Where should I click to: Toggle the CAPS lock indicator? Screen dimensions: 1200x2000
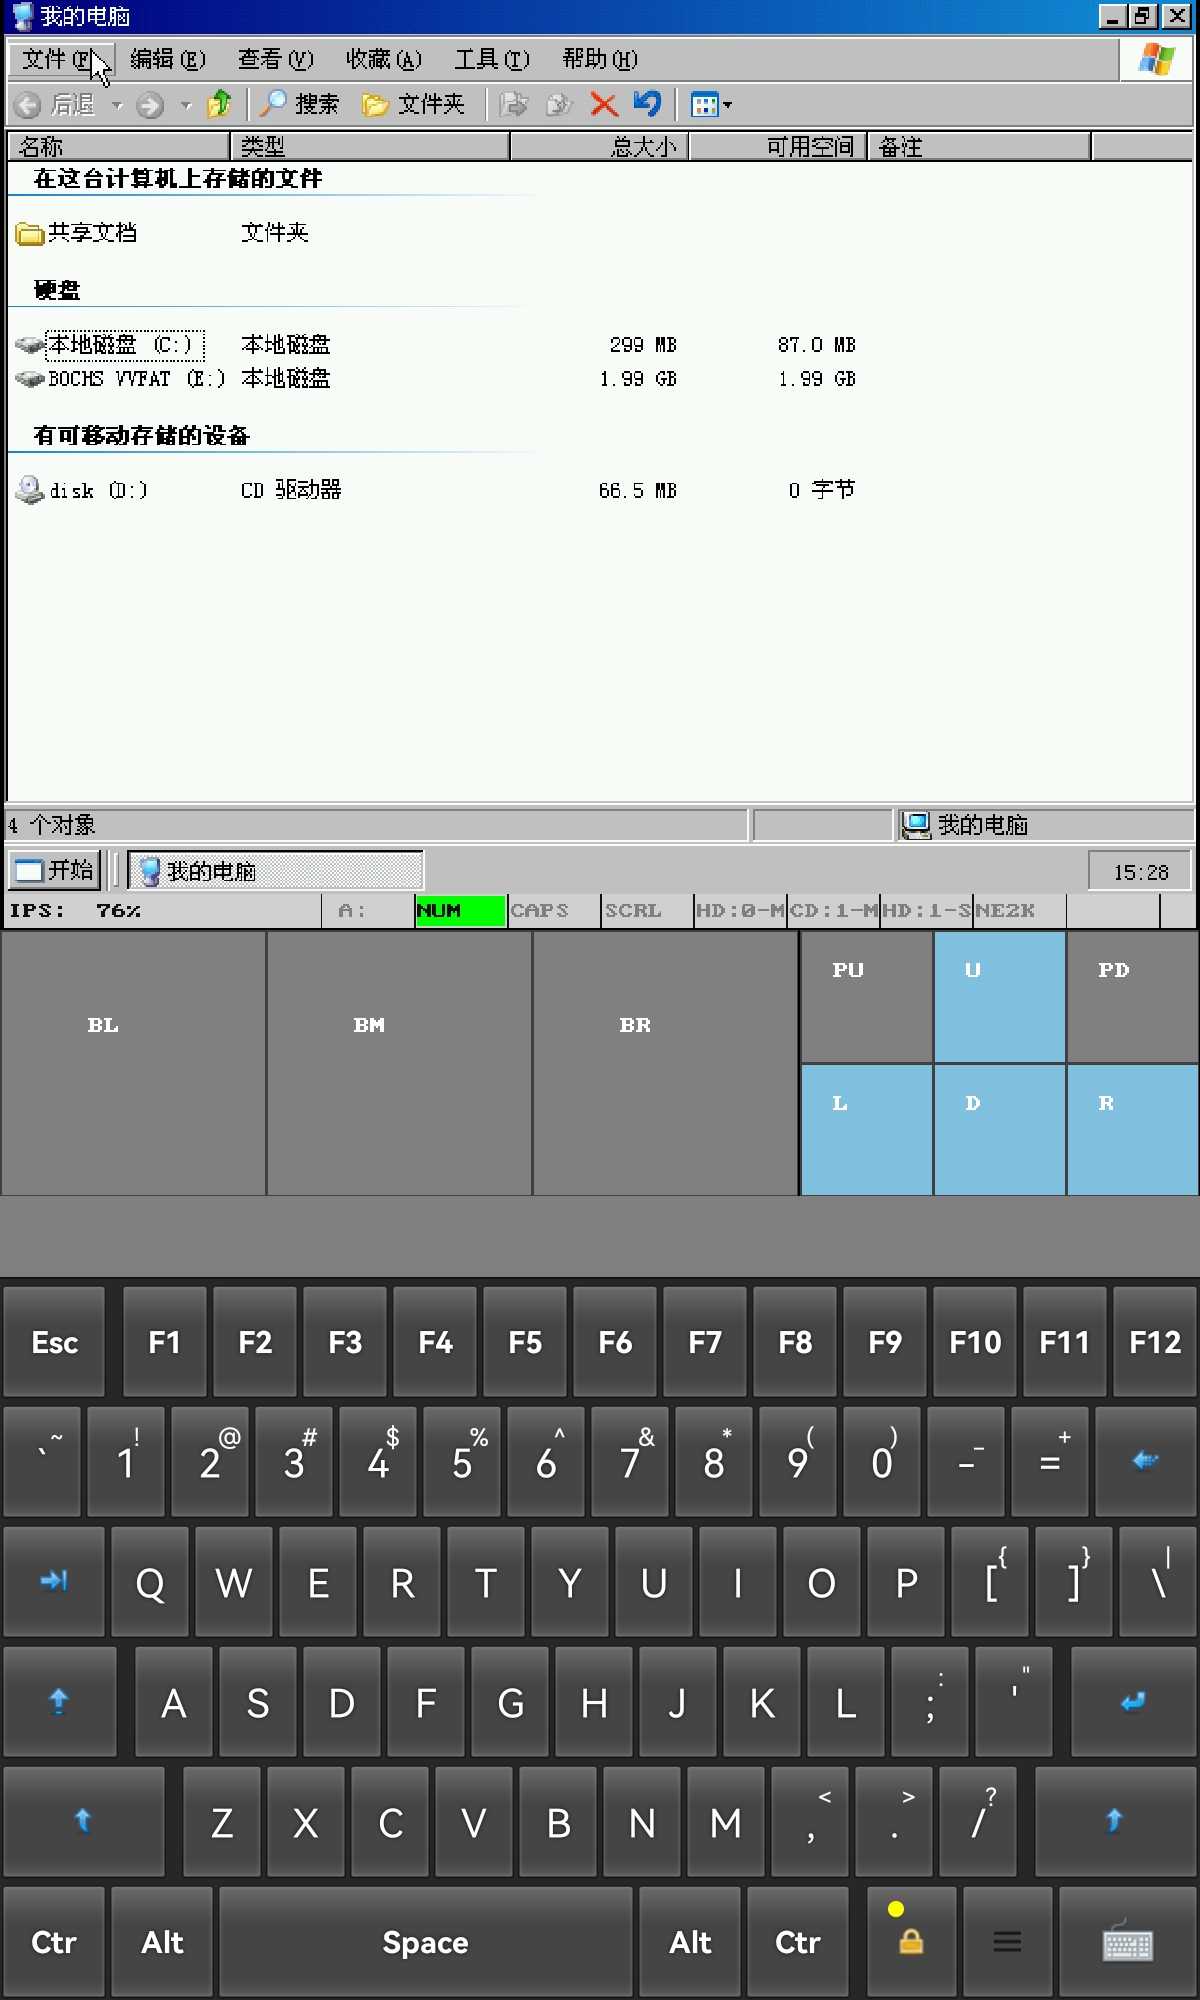pyautogui.click(x=553, y=911)
